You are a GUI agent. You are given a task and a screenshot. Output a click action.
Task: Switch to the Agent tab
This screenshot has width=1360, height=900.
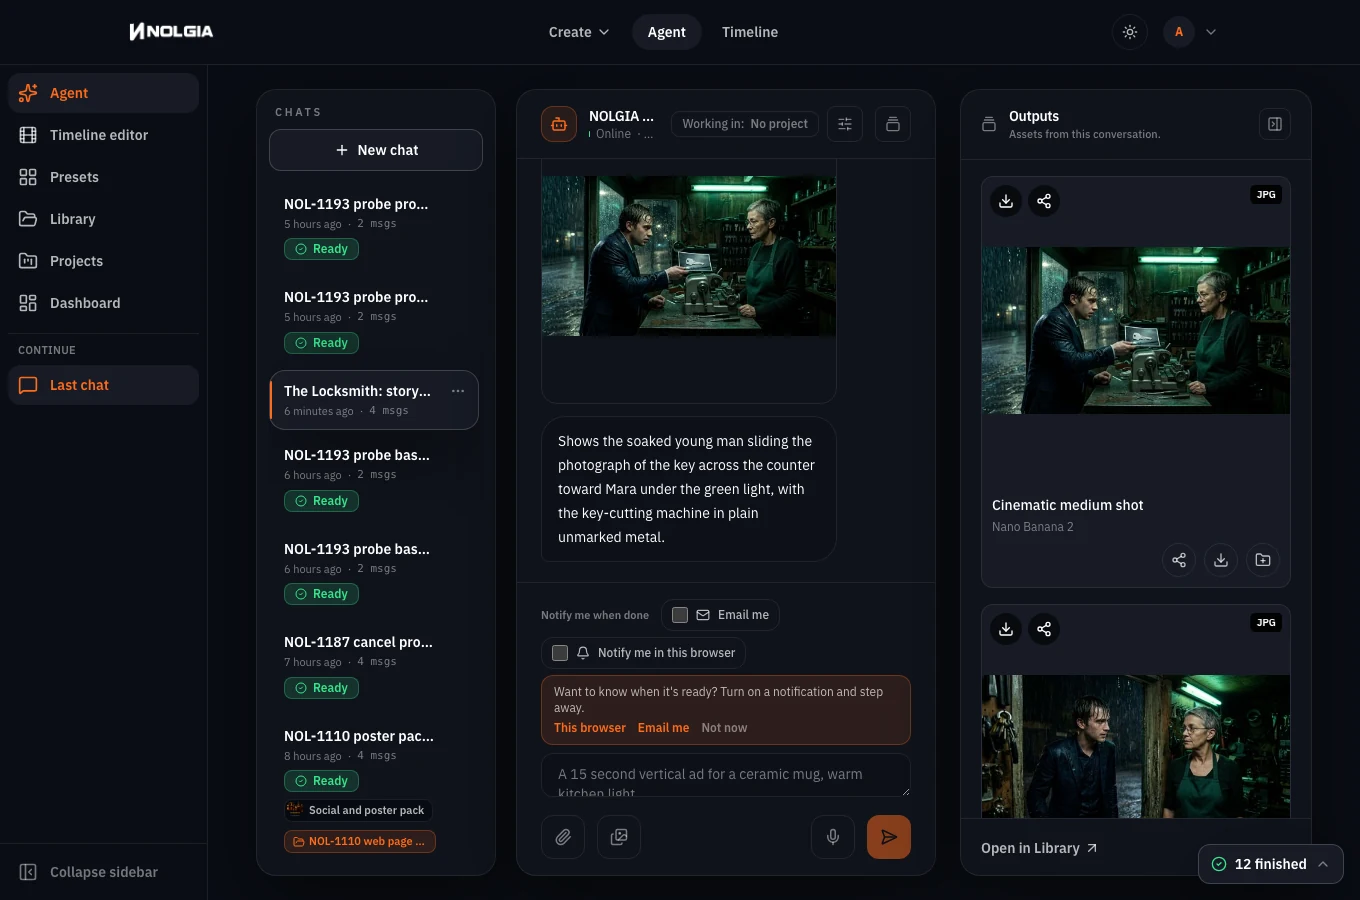pos(667,32)
